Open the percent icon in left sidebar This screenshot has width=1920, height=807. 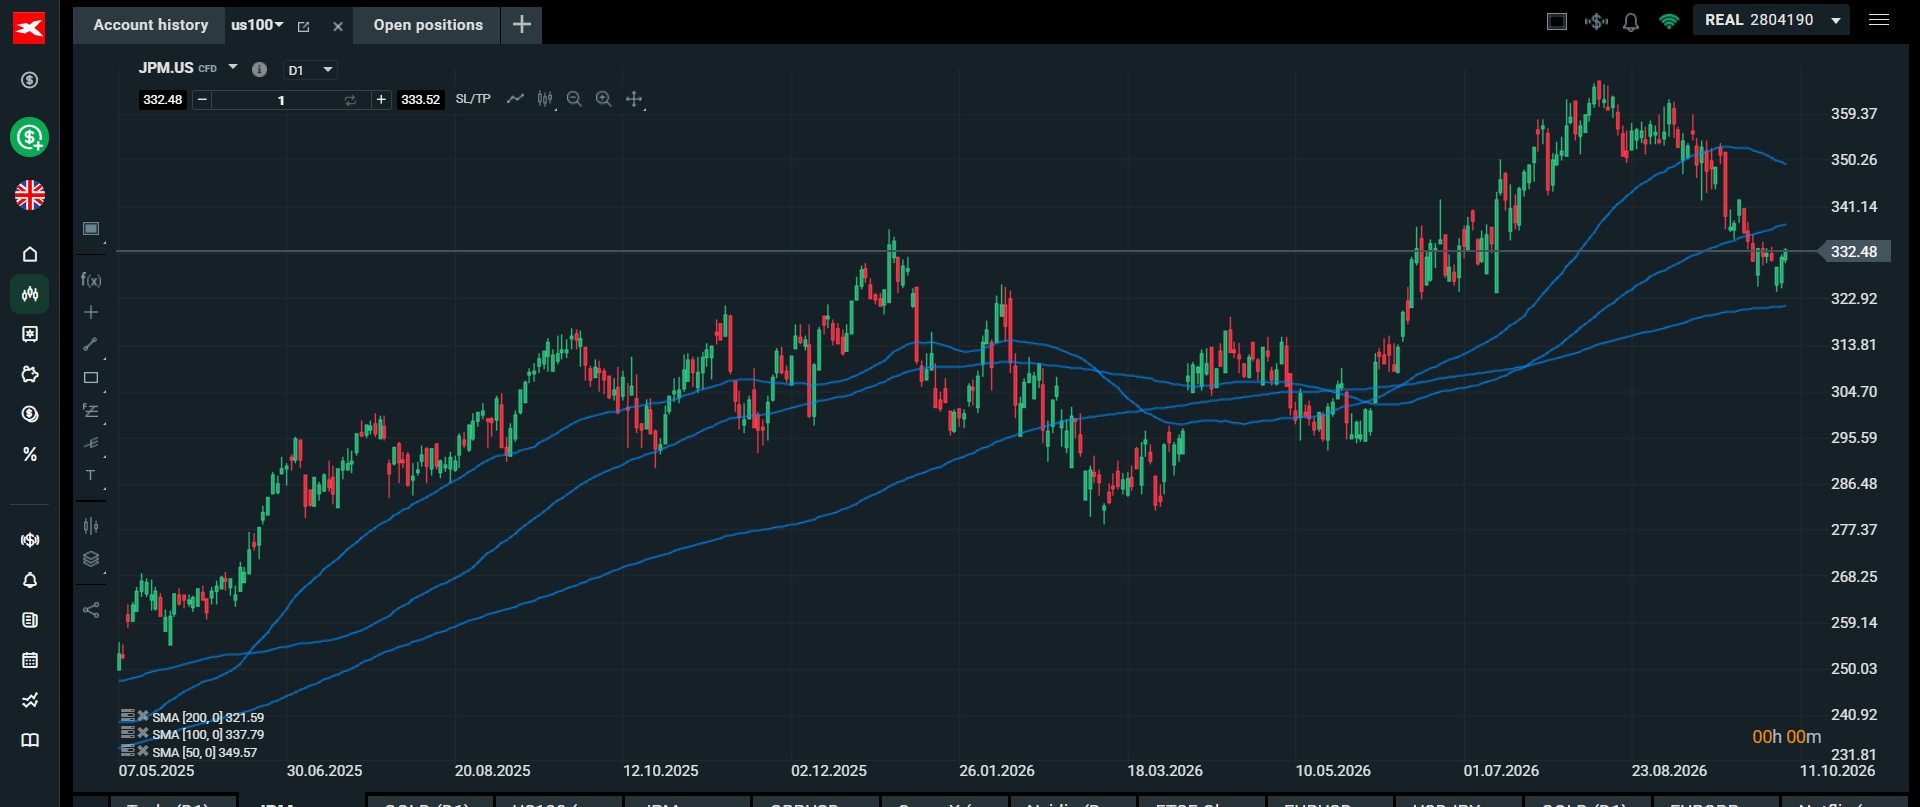(x=30, y=454)
